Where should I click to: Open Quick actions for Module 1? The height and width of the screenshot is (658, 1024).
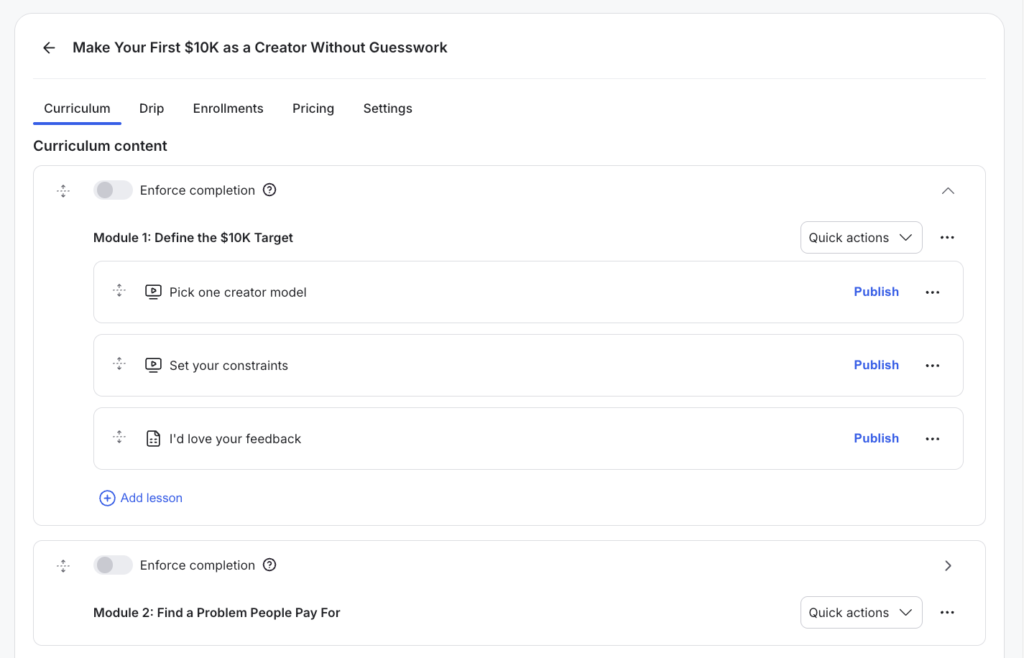(x=861, y=237)
